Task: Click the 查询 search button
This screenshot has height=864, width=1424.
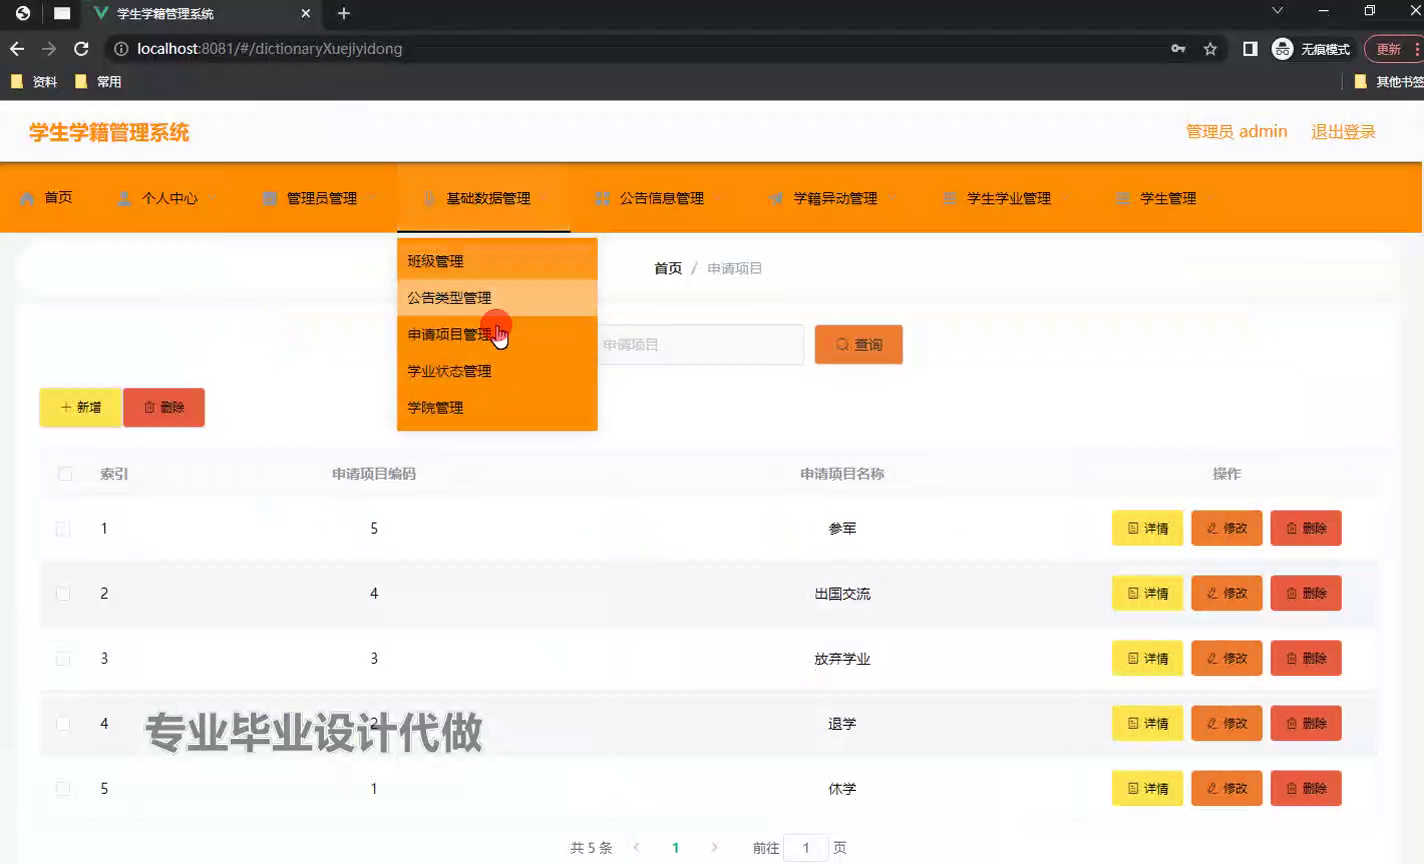Action: pyautogui.click(x=859, y=345)
